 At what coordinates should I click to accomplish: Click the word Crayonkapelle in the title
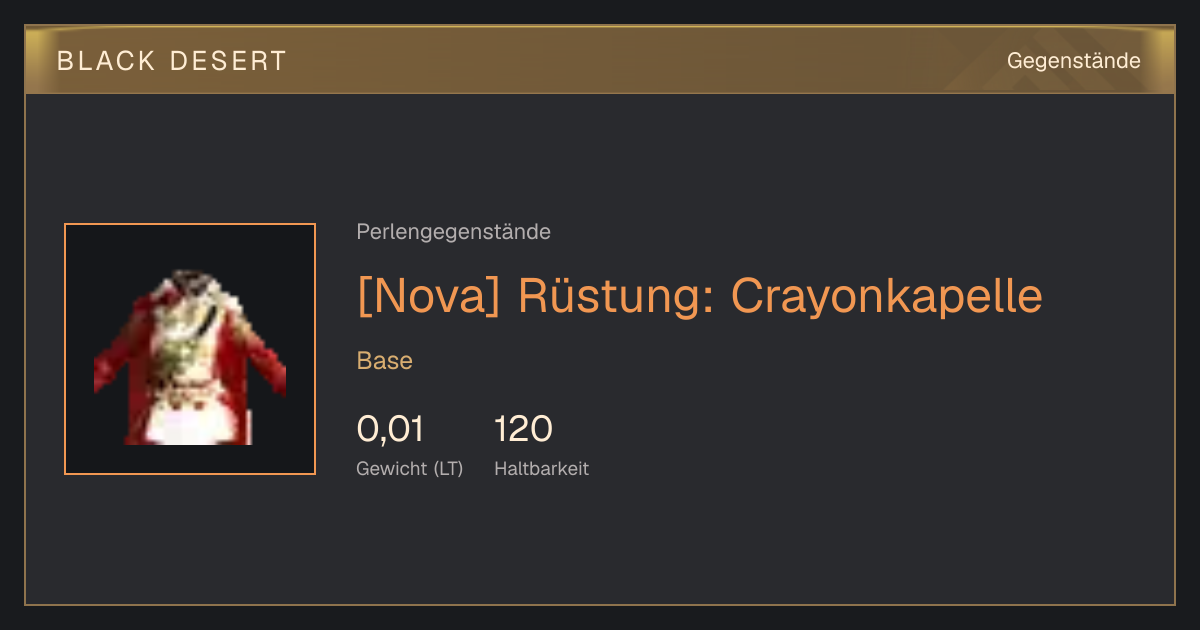(x=887, y=296)
